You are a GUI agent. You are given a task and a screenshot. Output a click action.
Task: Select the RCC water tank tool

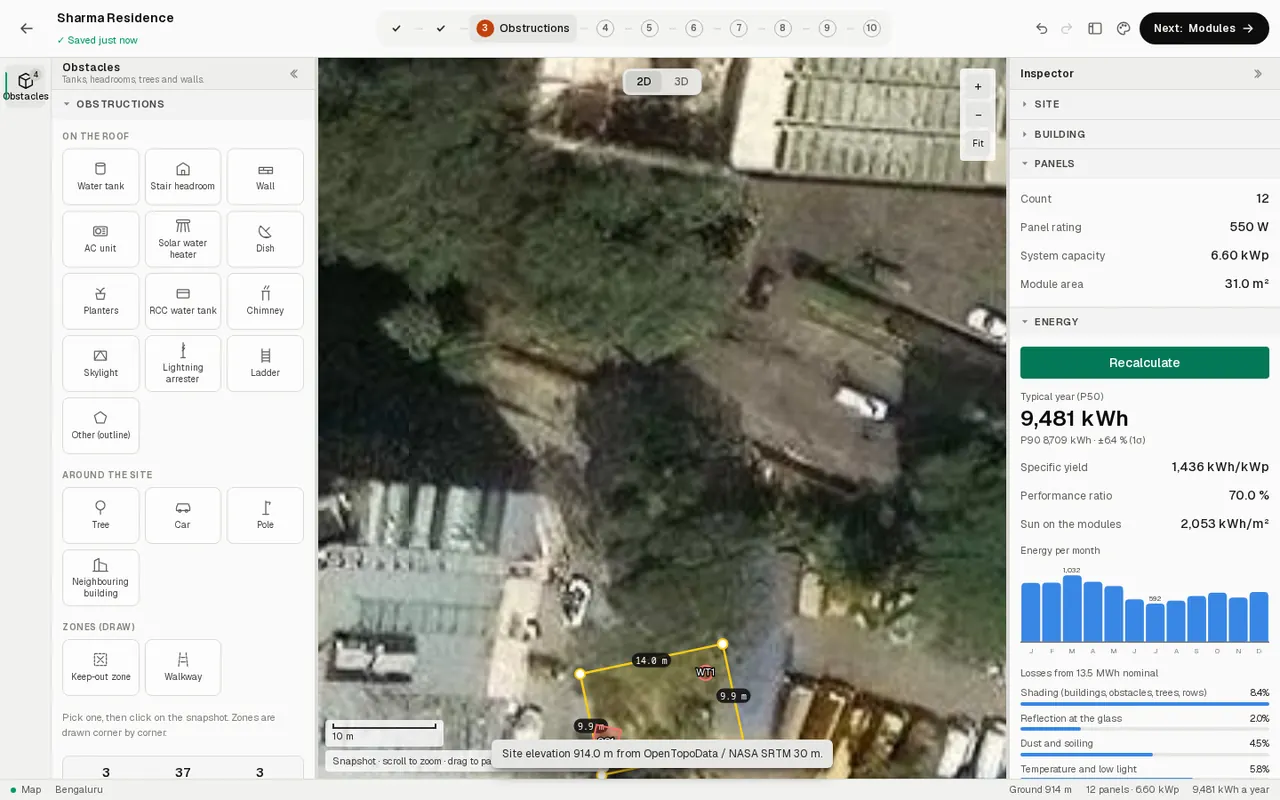pyautogui.click(x=183, y=301)
